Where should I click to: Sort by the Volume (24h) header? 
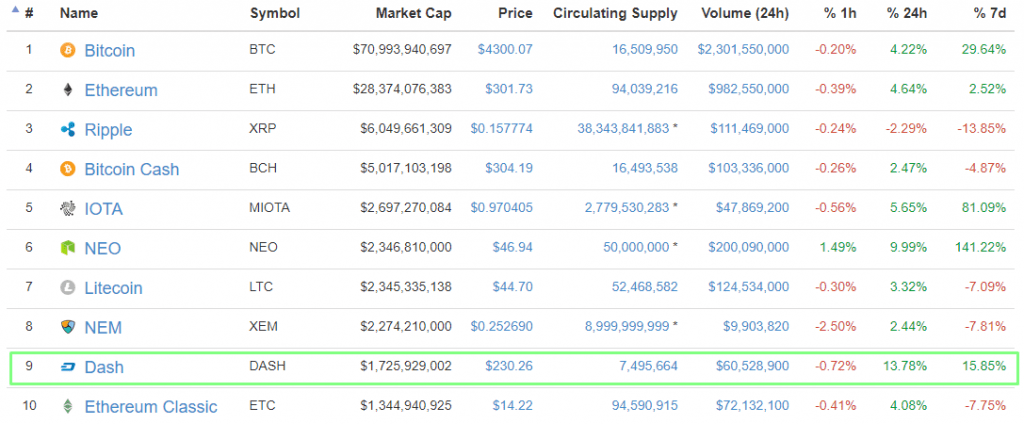[x=743, y=14]
